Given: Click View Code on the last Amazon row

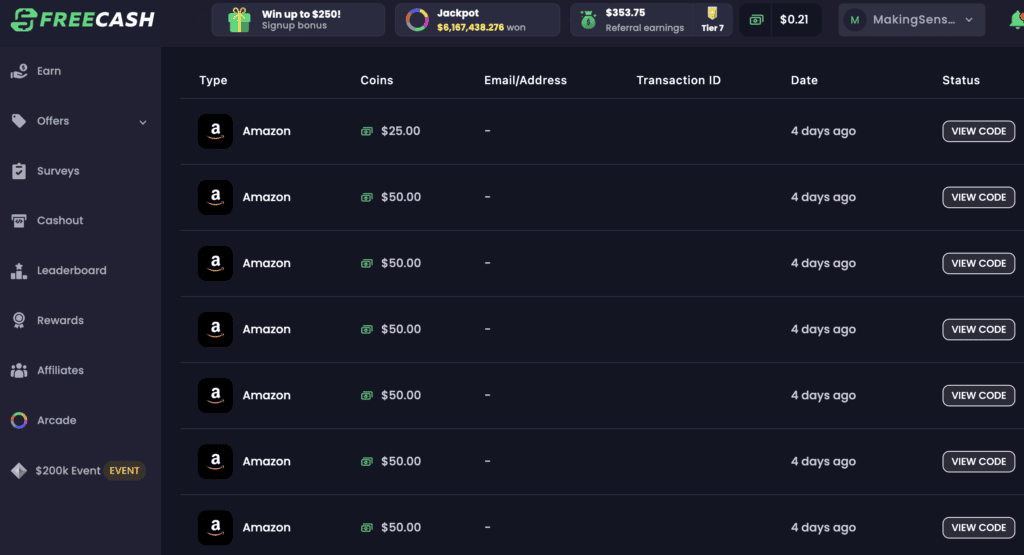Looking at the screenshot, I should coord(978,527).
